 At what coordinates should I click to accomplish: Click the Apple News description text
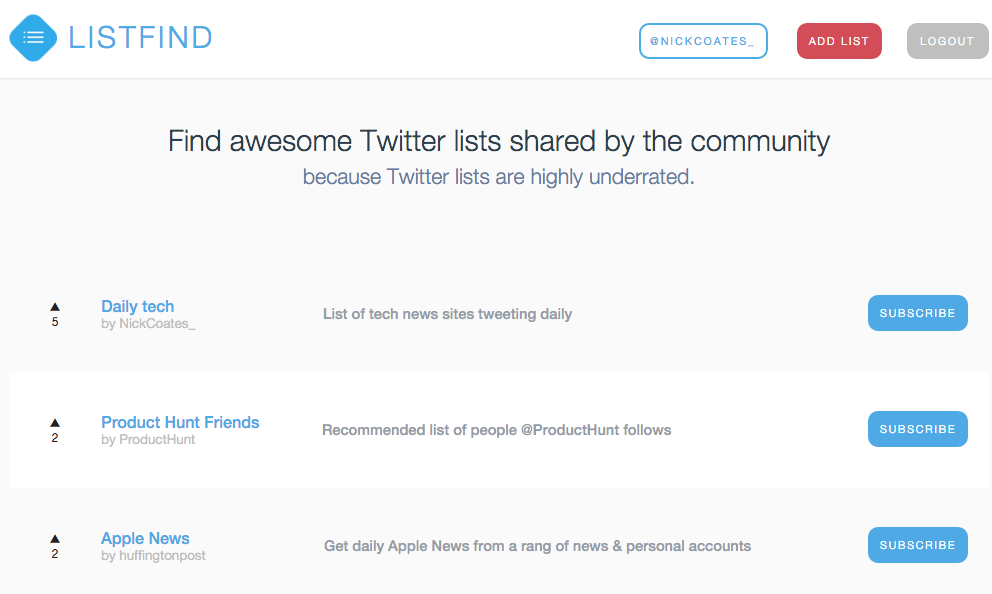coord(537,546)
